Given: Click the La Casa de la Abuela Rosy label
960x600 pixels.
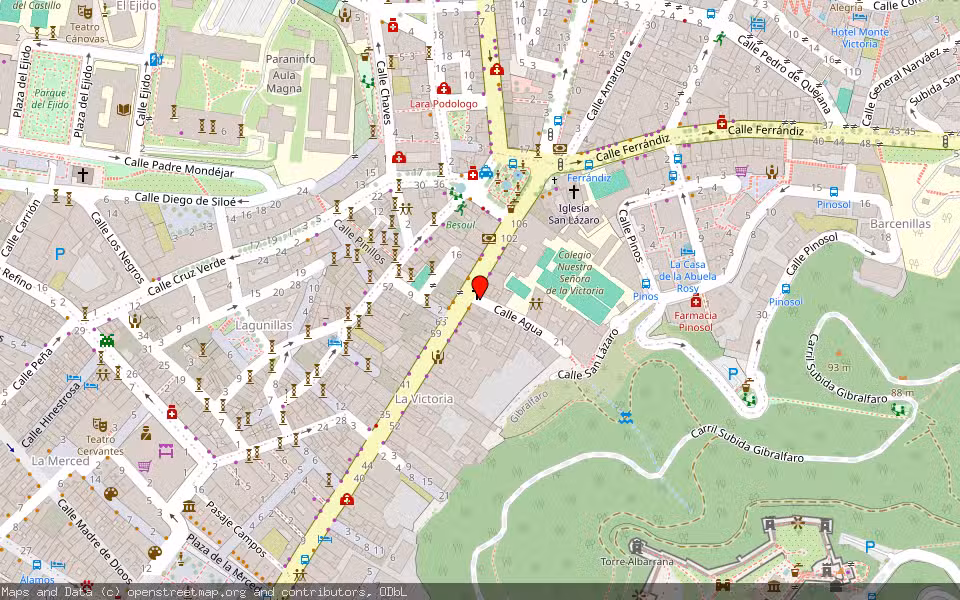Looking at the screenshot, I should (x=688, y=276).
